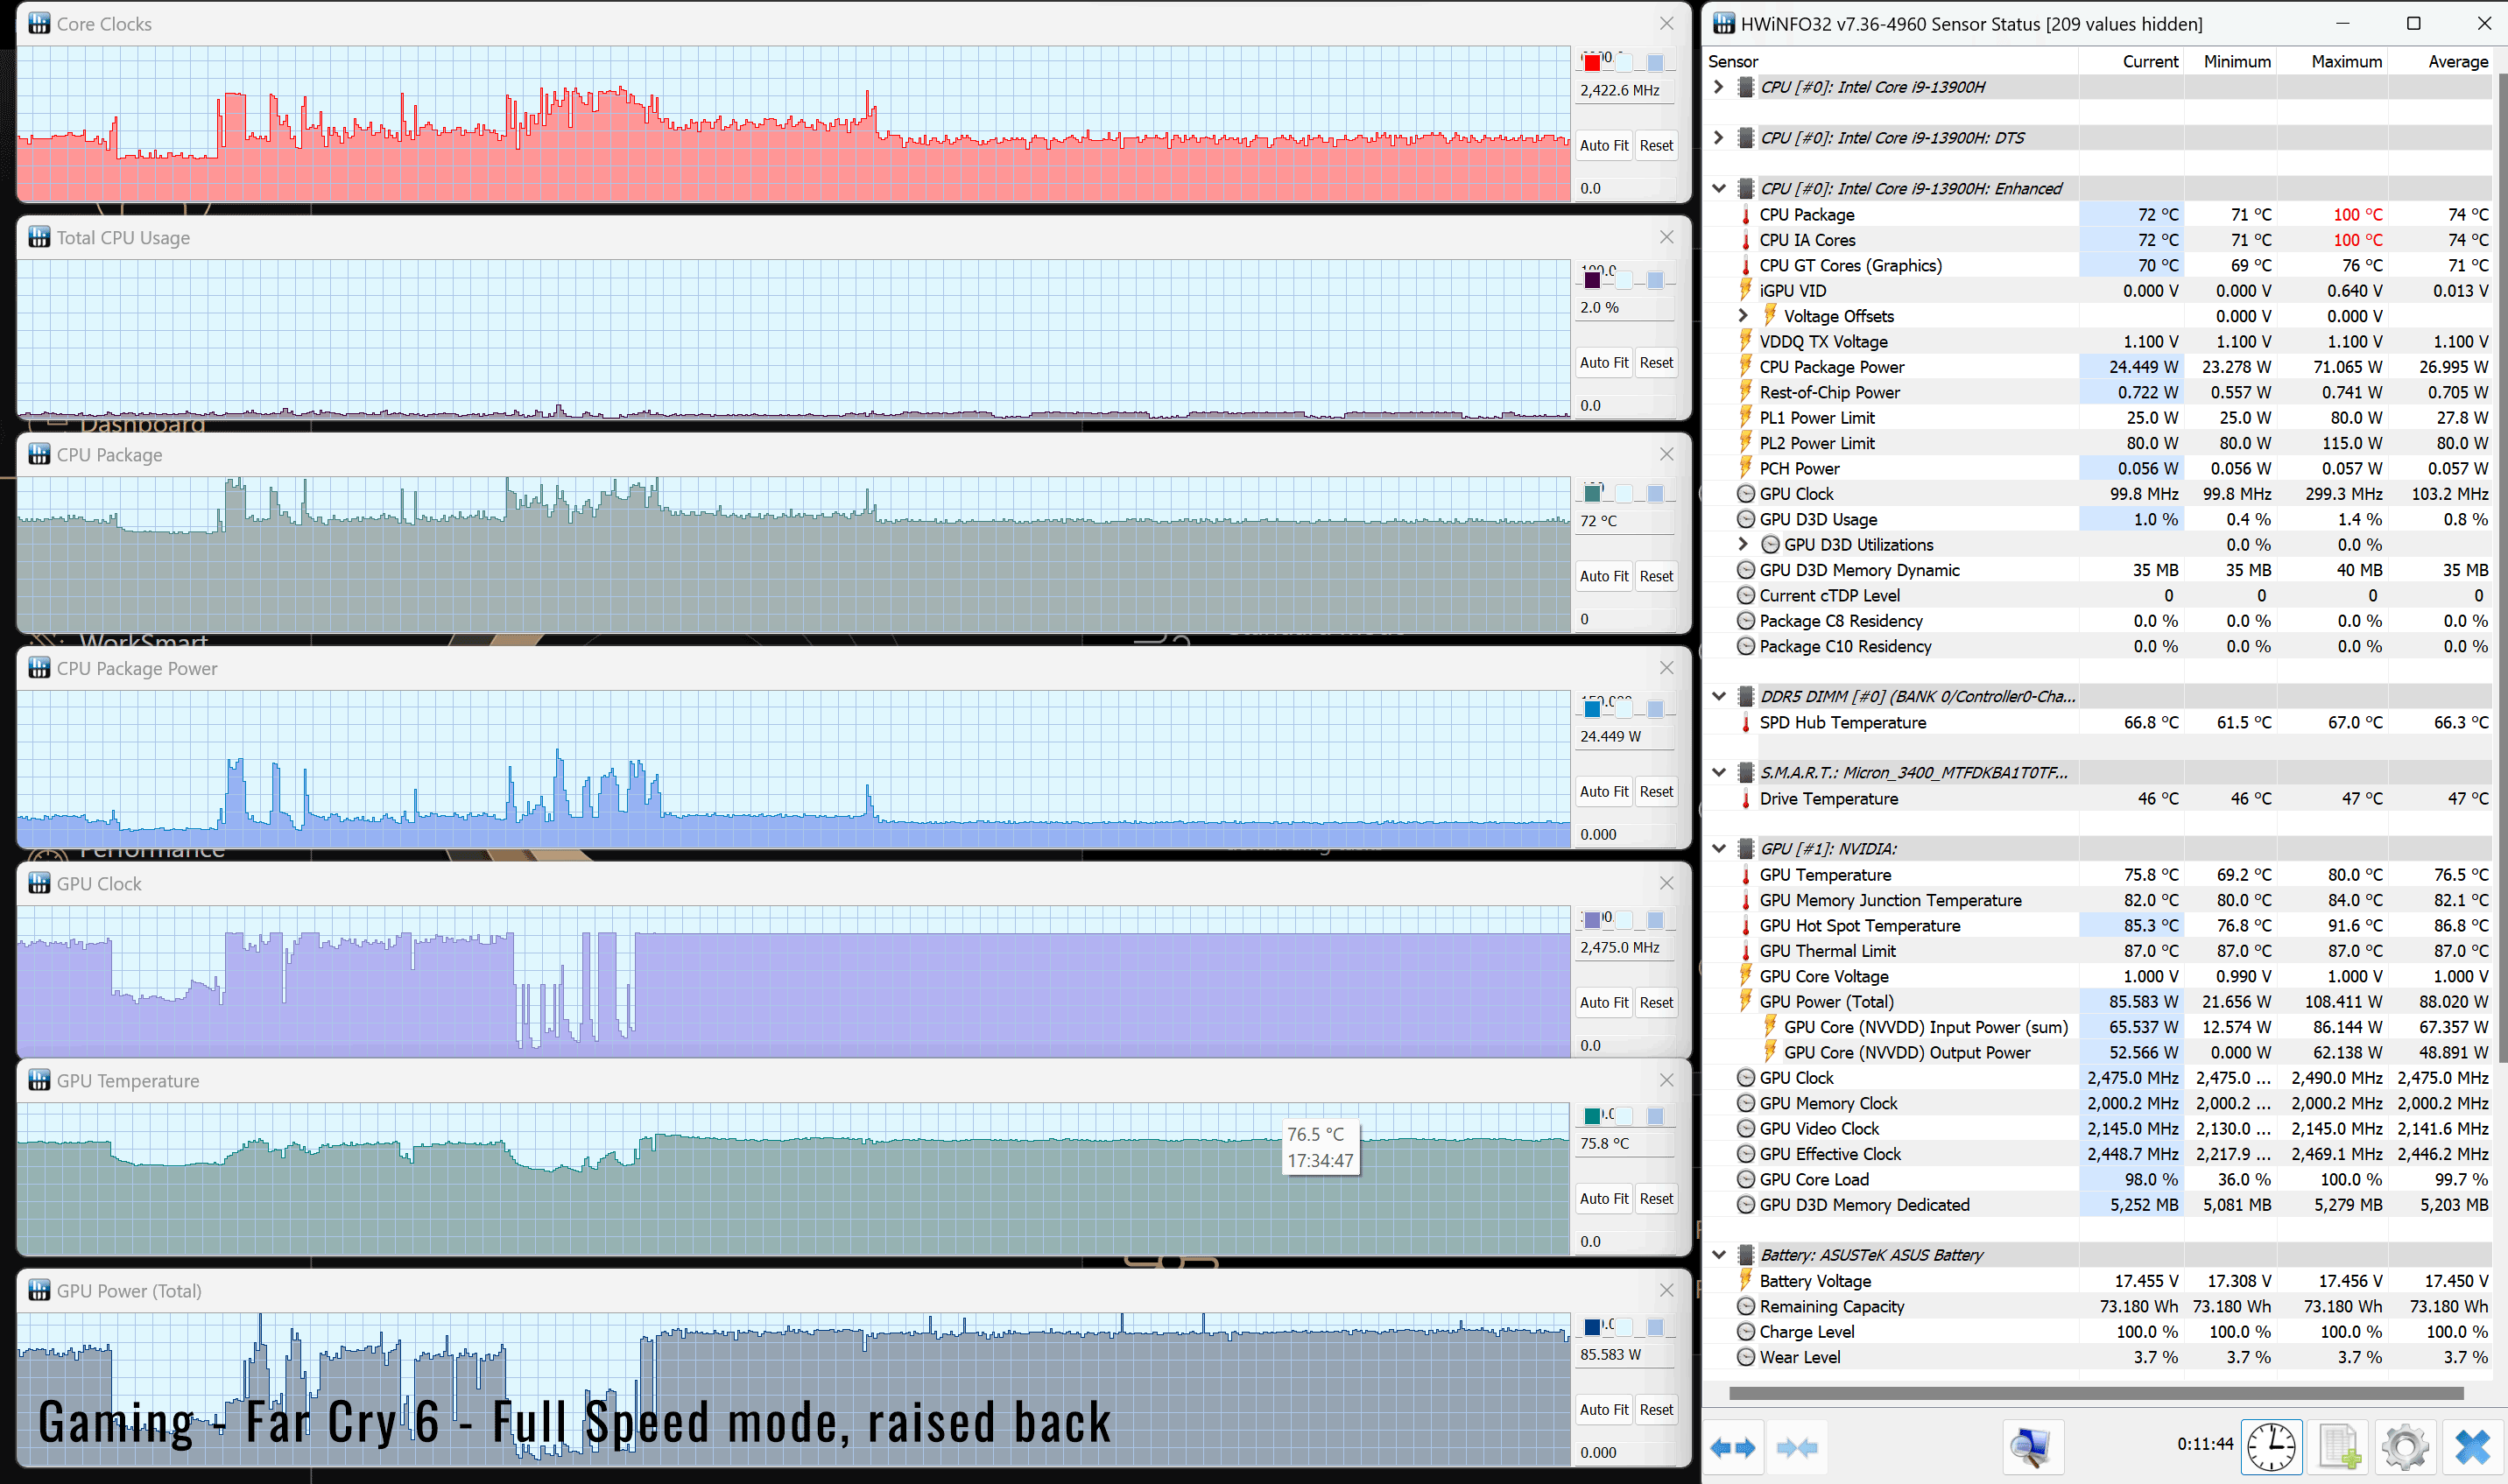The image size is (2508, 1484).
Task: Click the 0.000 minimum field in CPU Package Power
Action: [1626, 834]
